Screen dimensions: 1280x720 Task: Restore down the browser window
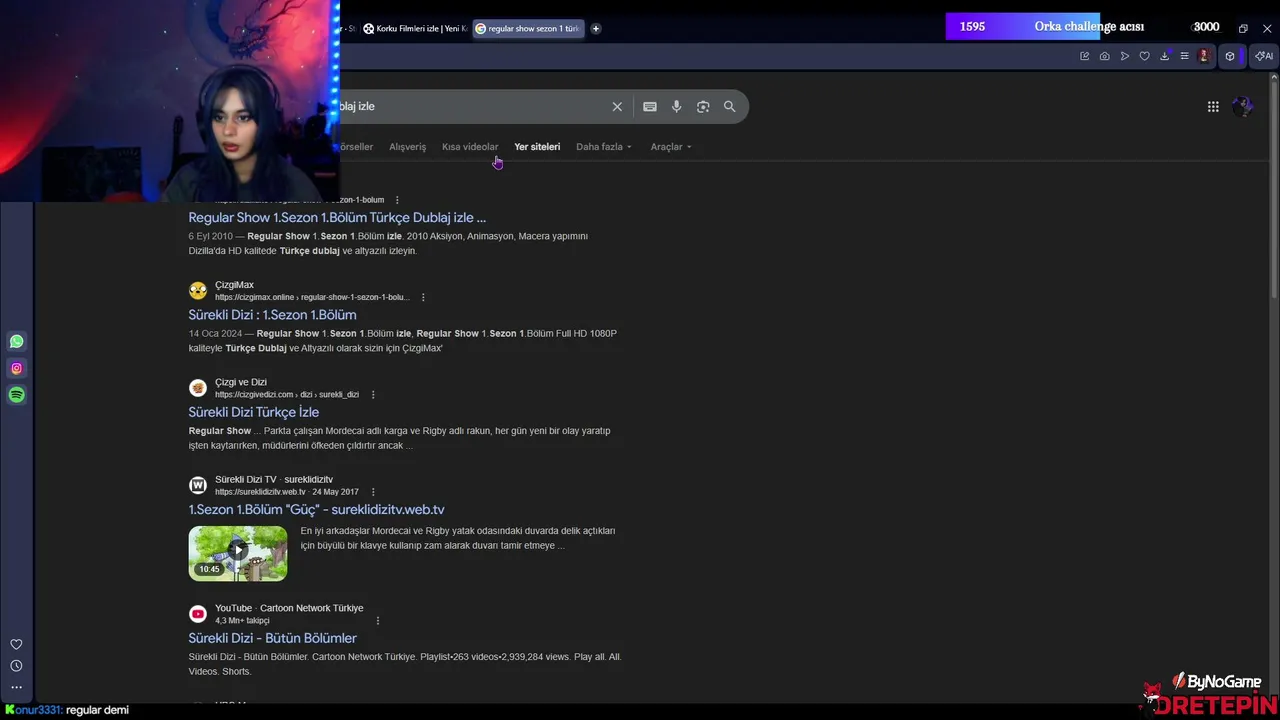click(1243, 29)
